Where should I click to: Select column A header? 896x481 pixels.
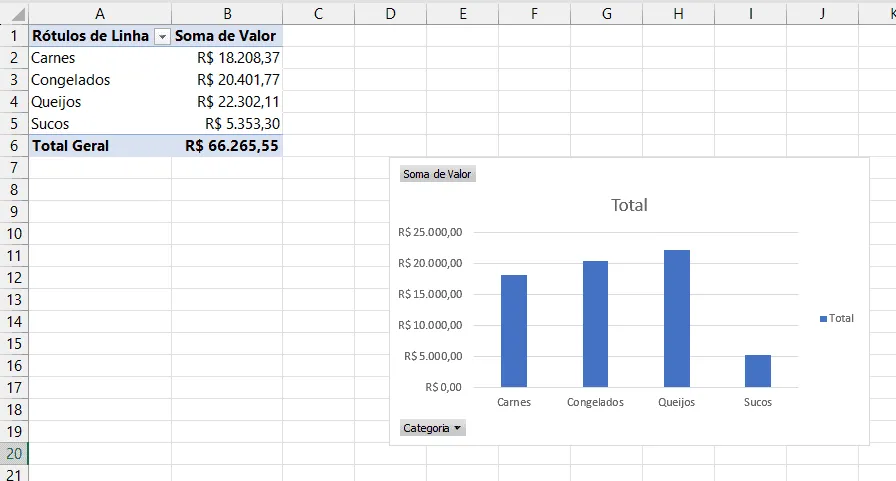tap(100, 14)
